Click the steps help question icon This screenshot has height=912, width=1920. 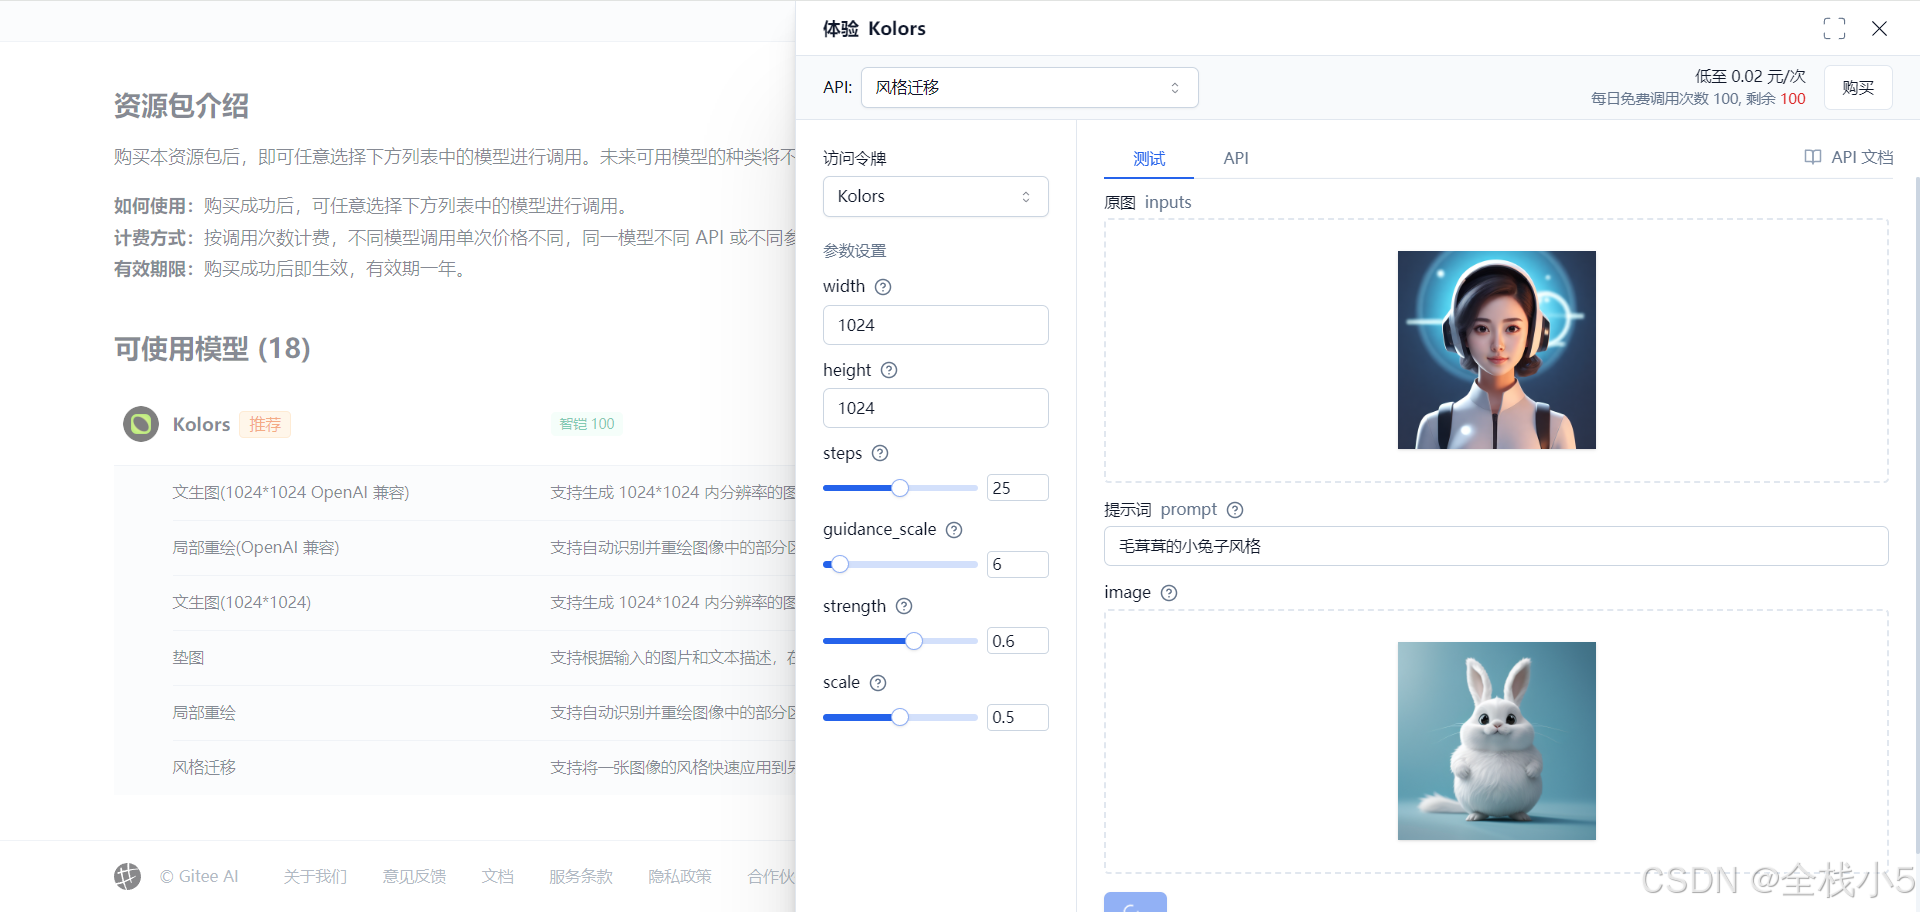880,453
